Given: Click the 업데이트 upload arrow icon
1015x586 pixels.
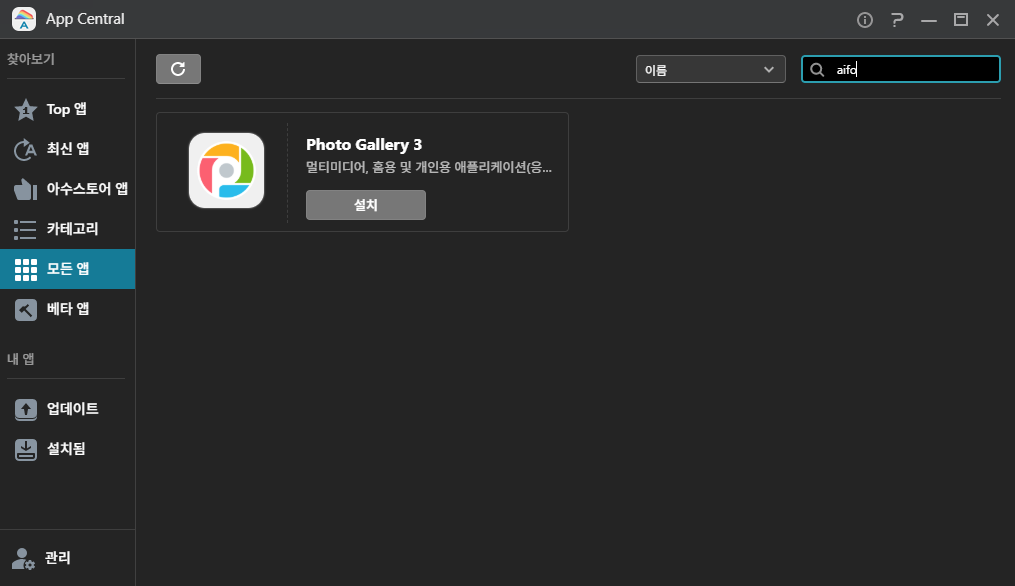Looking at the screenshot, I should [x=26, y=409].
